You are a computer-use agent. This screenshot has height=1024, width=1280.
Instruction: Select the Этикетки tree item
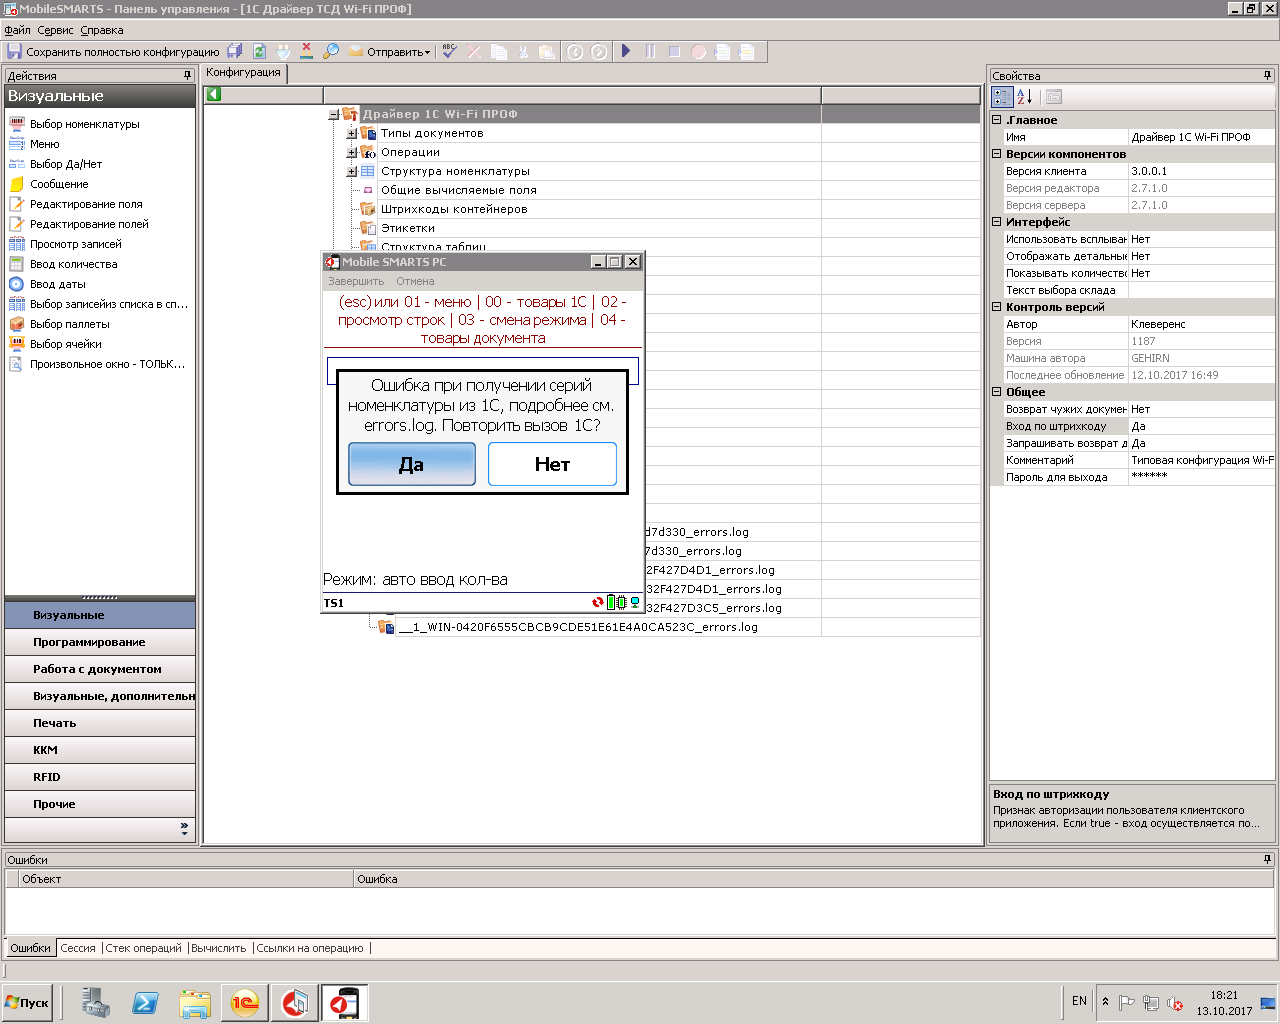pos(407,228)
